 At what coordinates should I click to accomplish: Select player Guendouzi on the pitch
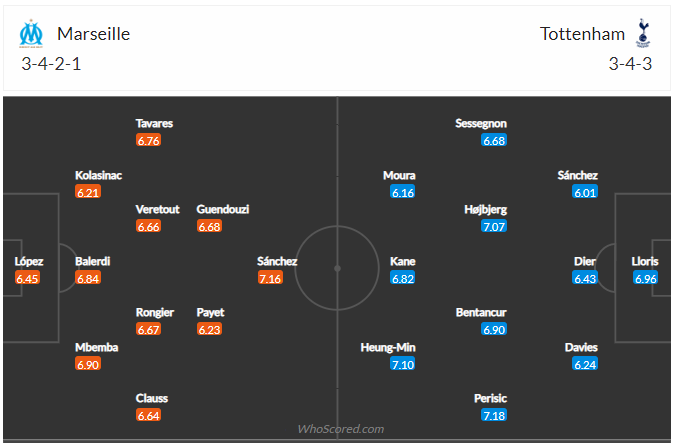coord(223,209)
